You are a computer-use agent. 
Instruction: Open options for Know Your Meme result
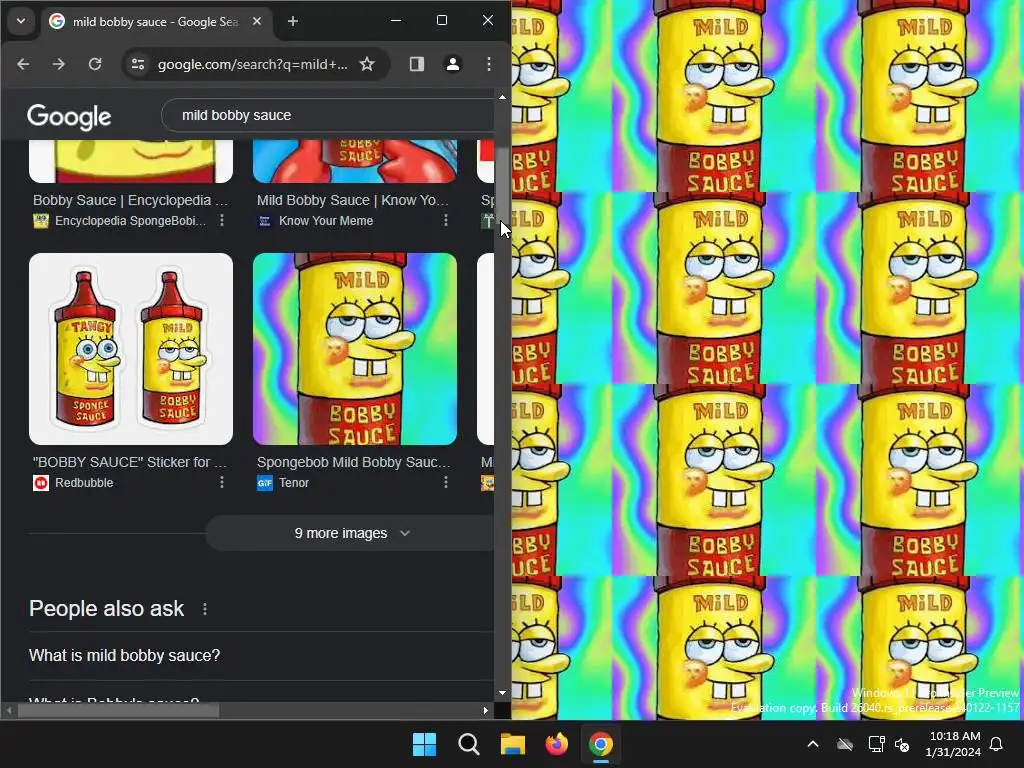(x=446, y=221)
